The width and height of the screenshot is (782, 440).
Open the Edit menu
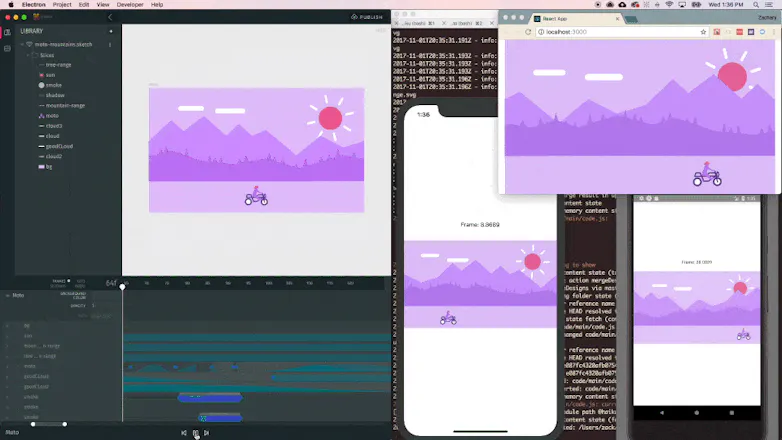(x=84, y=4)
